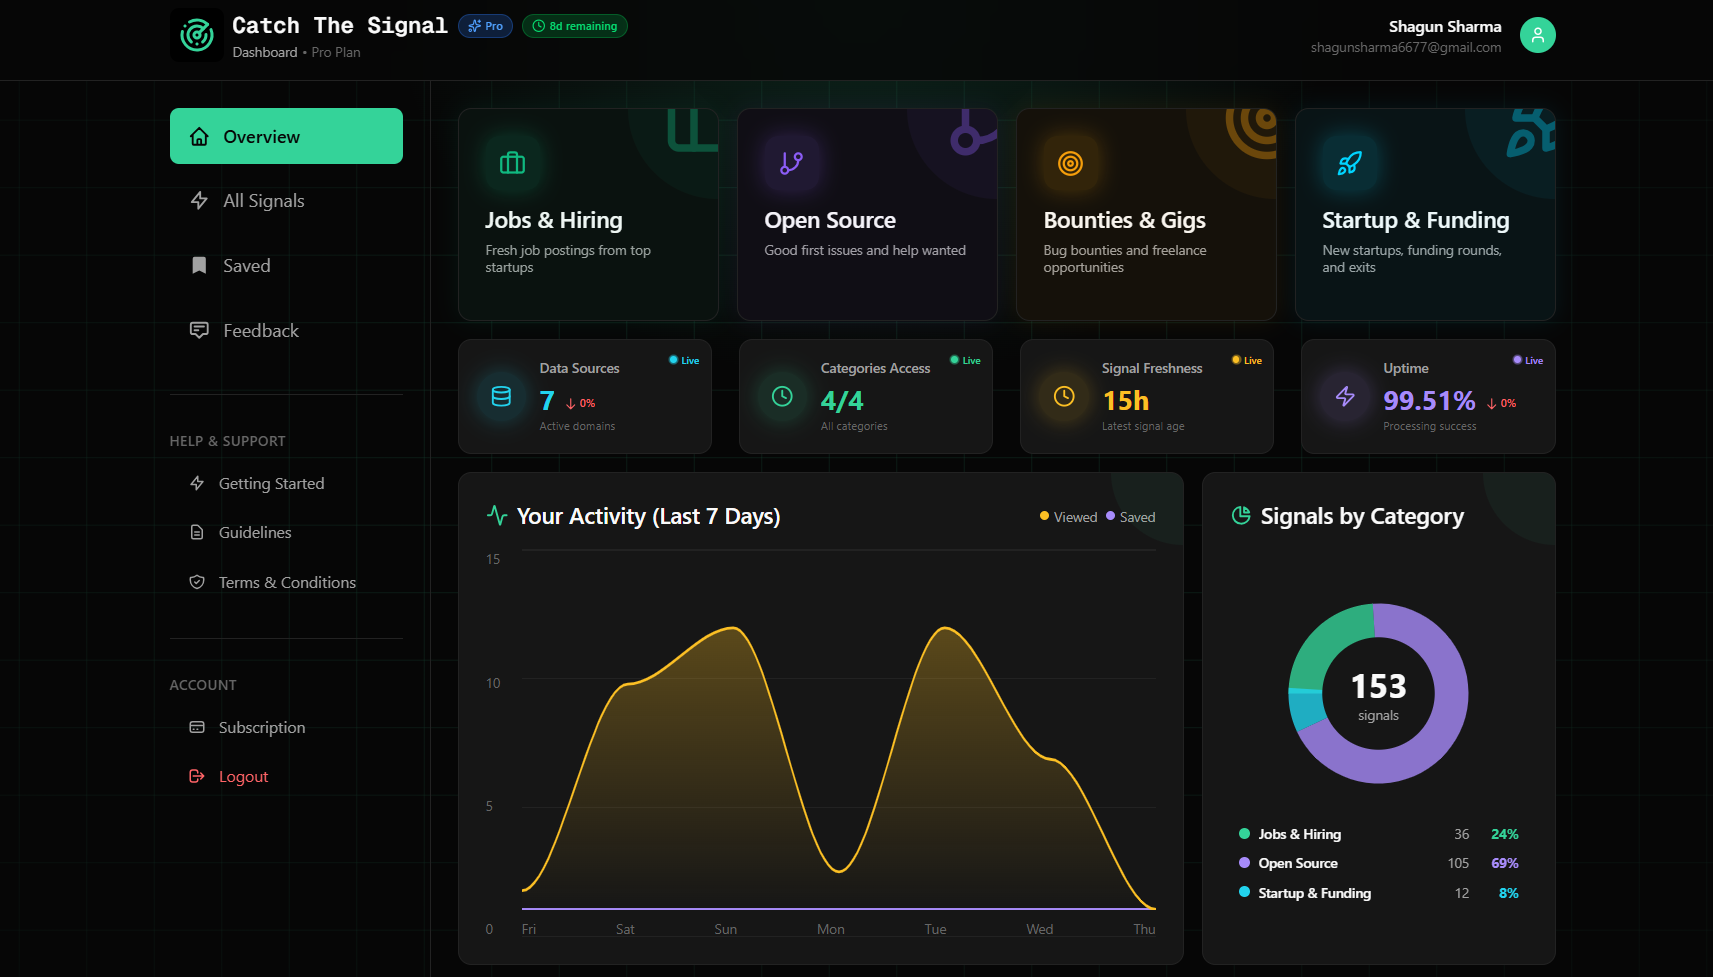Click the database icon in the Data Sources stat
This screenshot has height=977, width=1713.
(x=499, y=396)
